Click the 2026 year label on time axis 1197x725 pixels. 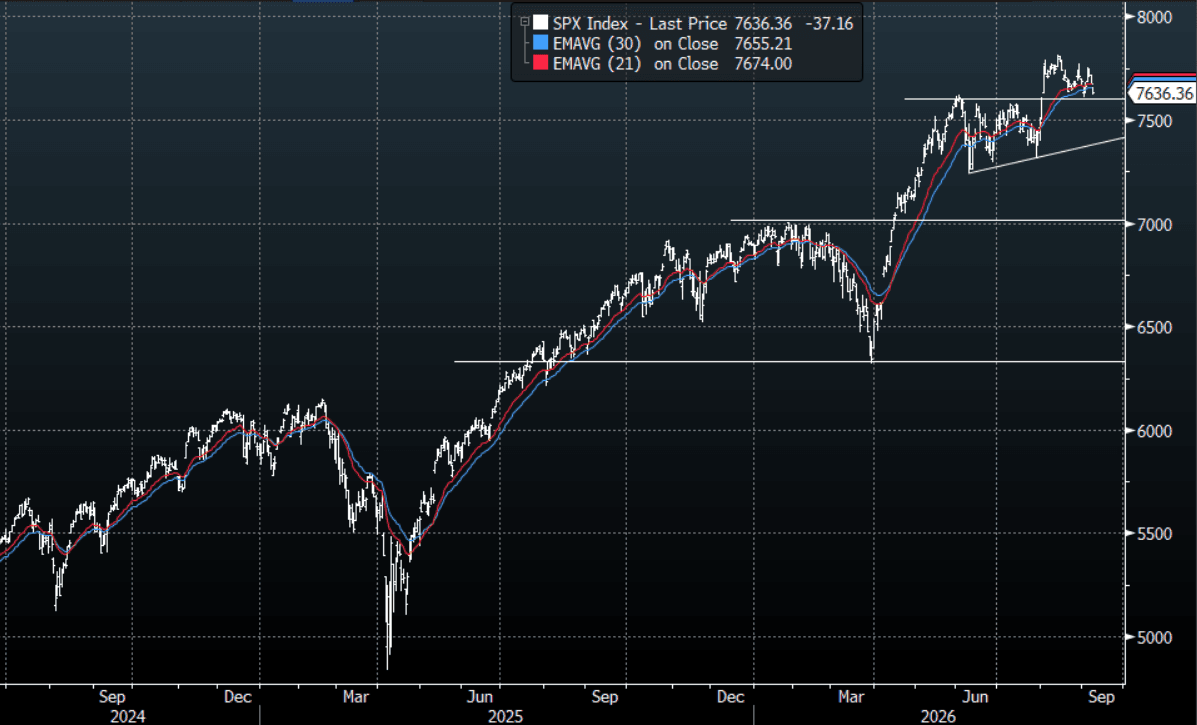(x=938, y=716)
